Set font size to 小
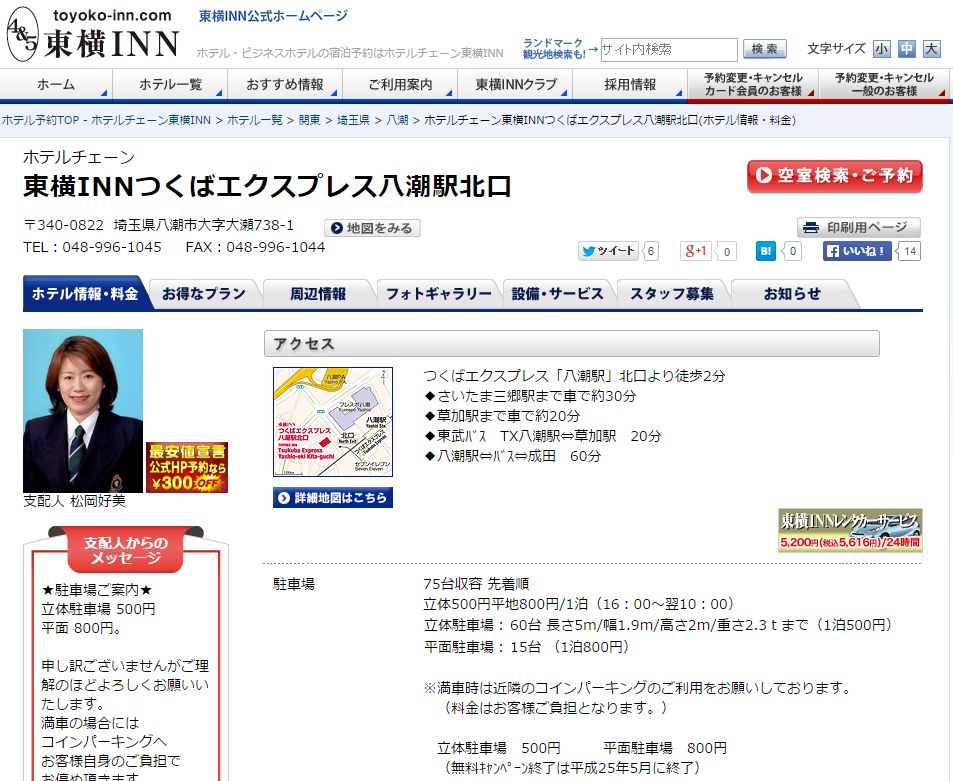The width and height of the screenshot is (953, 781). (881, 49)
